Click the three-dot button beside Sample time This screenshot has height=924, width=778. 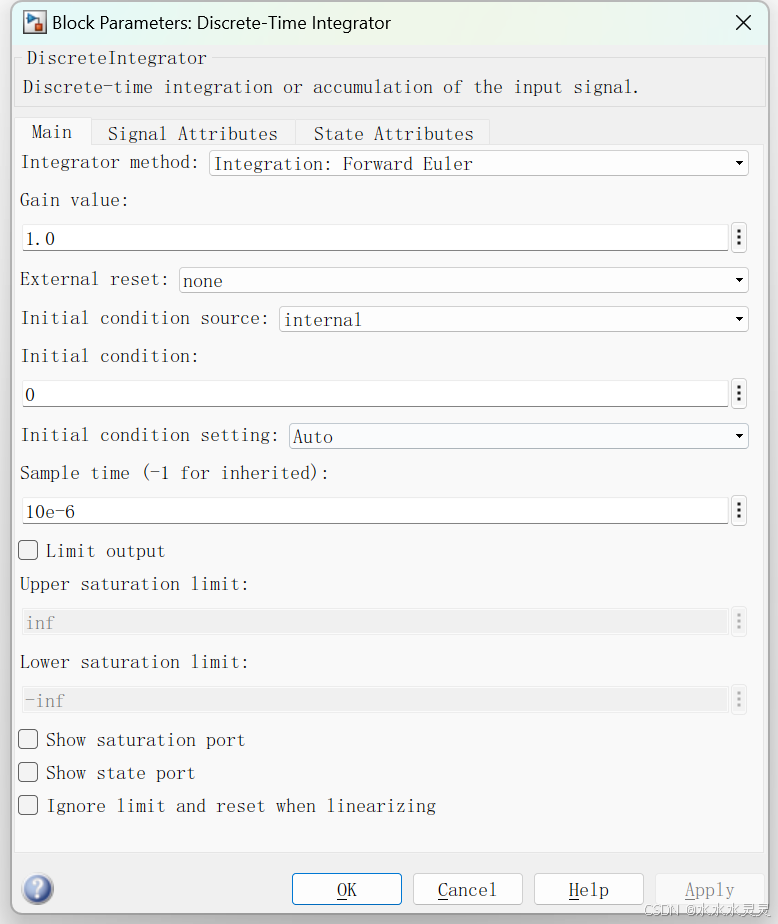(x=739, y=511)
